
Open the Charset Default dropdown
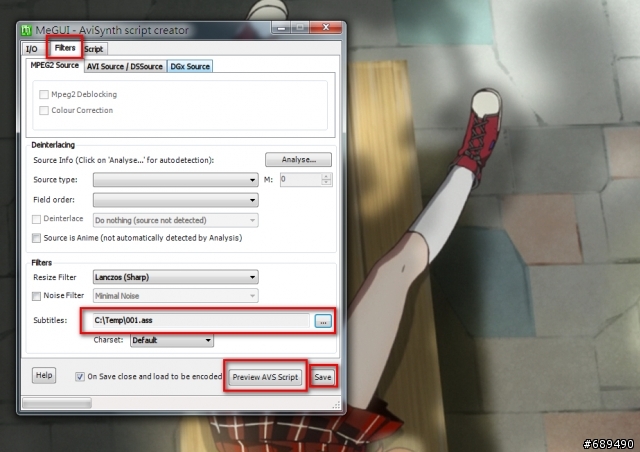point(171,340)
